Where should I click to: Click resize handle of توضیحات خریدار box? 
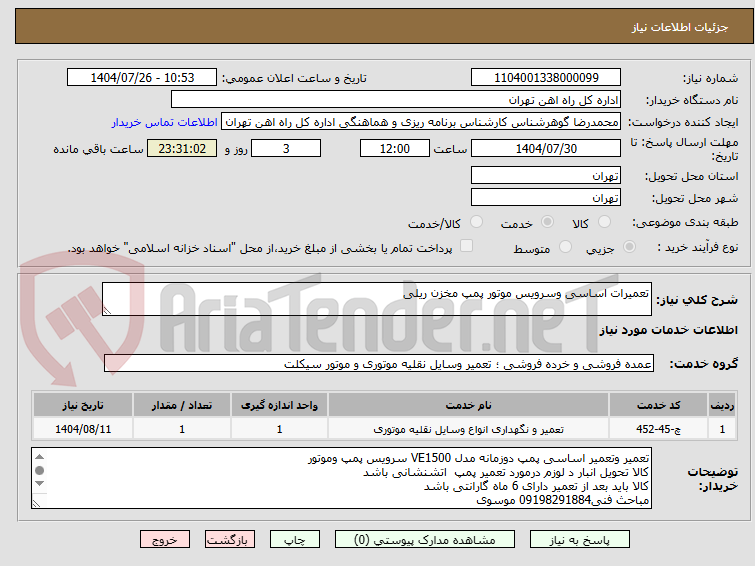pos(37,503)
